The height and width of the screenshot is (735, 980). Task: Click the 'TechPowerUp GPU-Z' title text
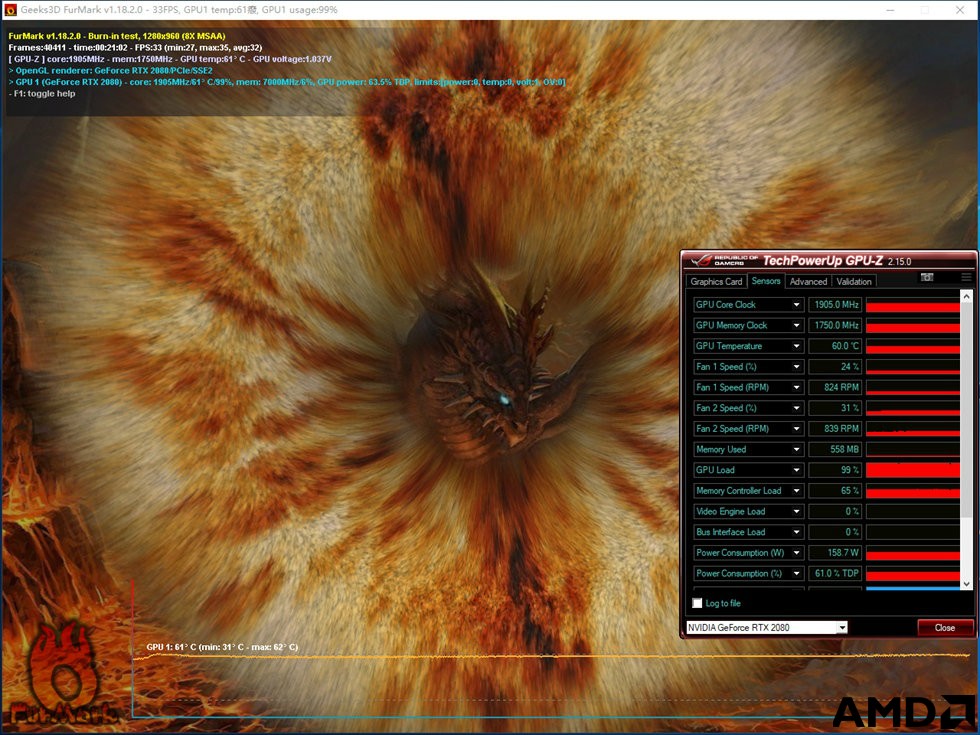coord(822,261)
